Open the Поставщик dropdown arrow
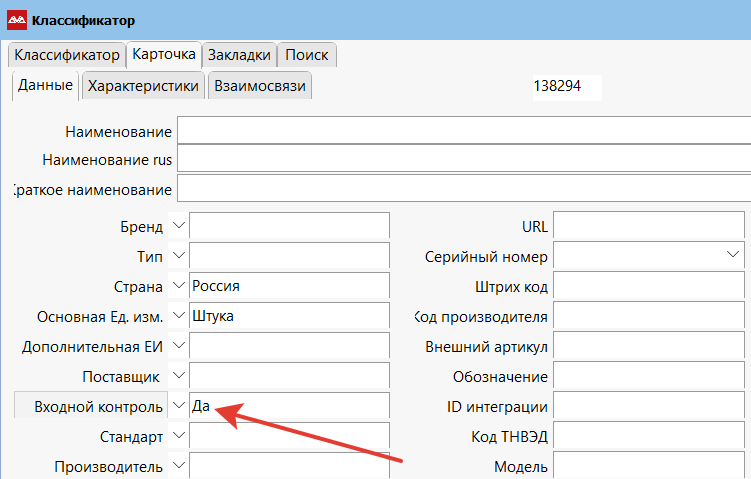Viewport: 751px width, 479px height. 178,376
